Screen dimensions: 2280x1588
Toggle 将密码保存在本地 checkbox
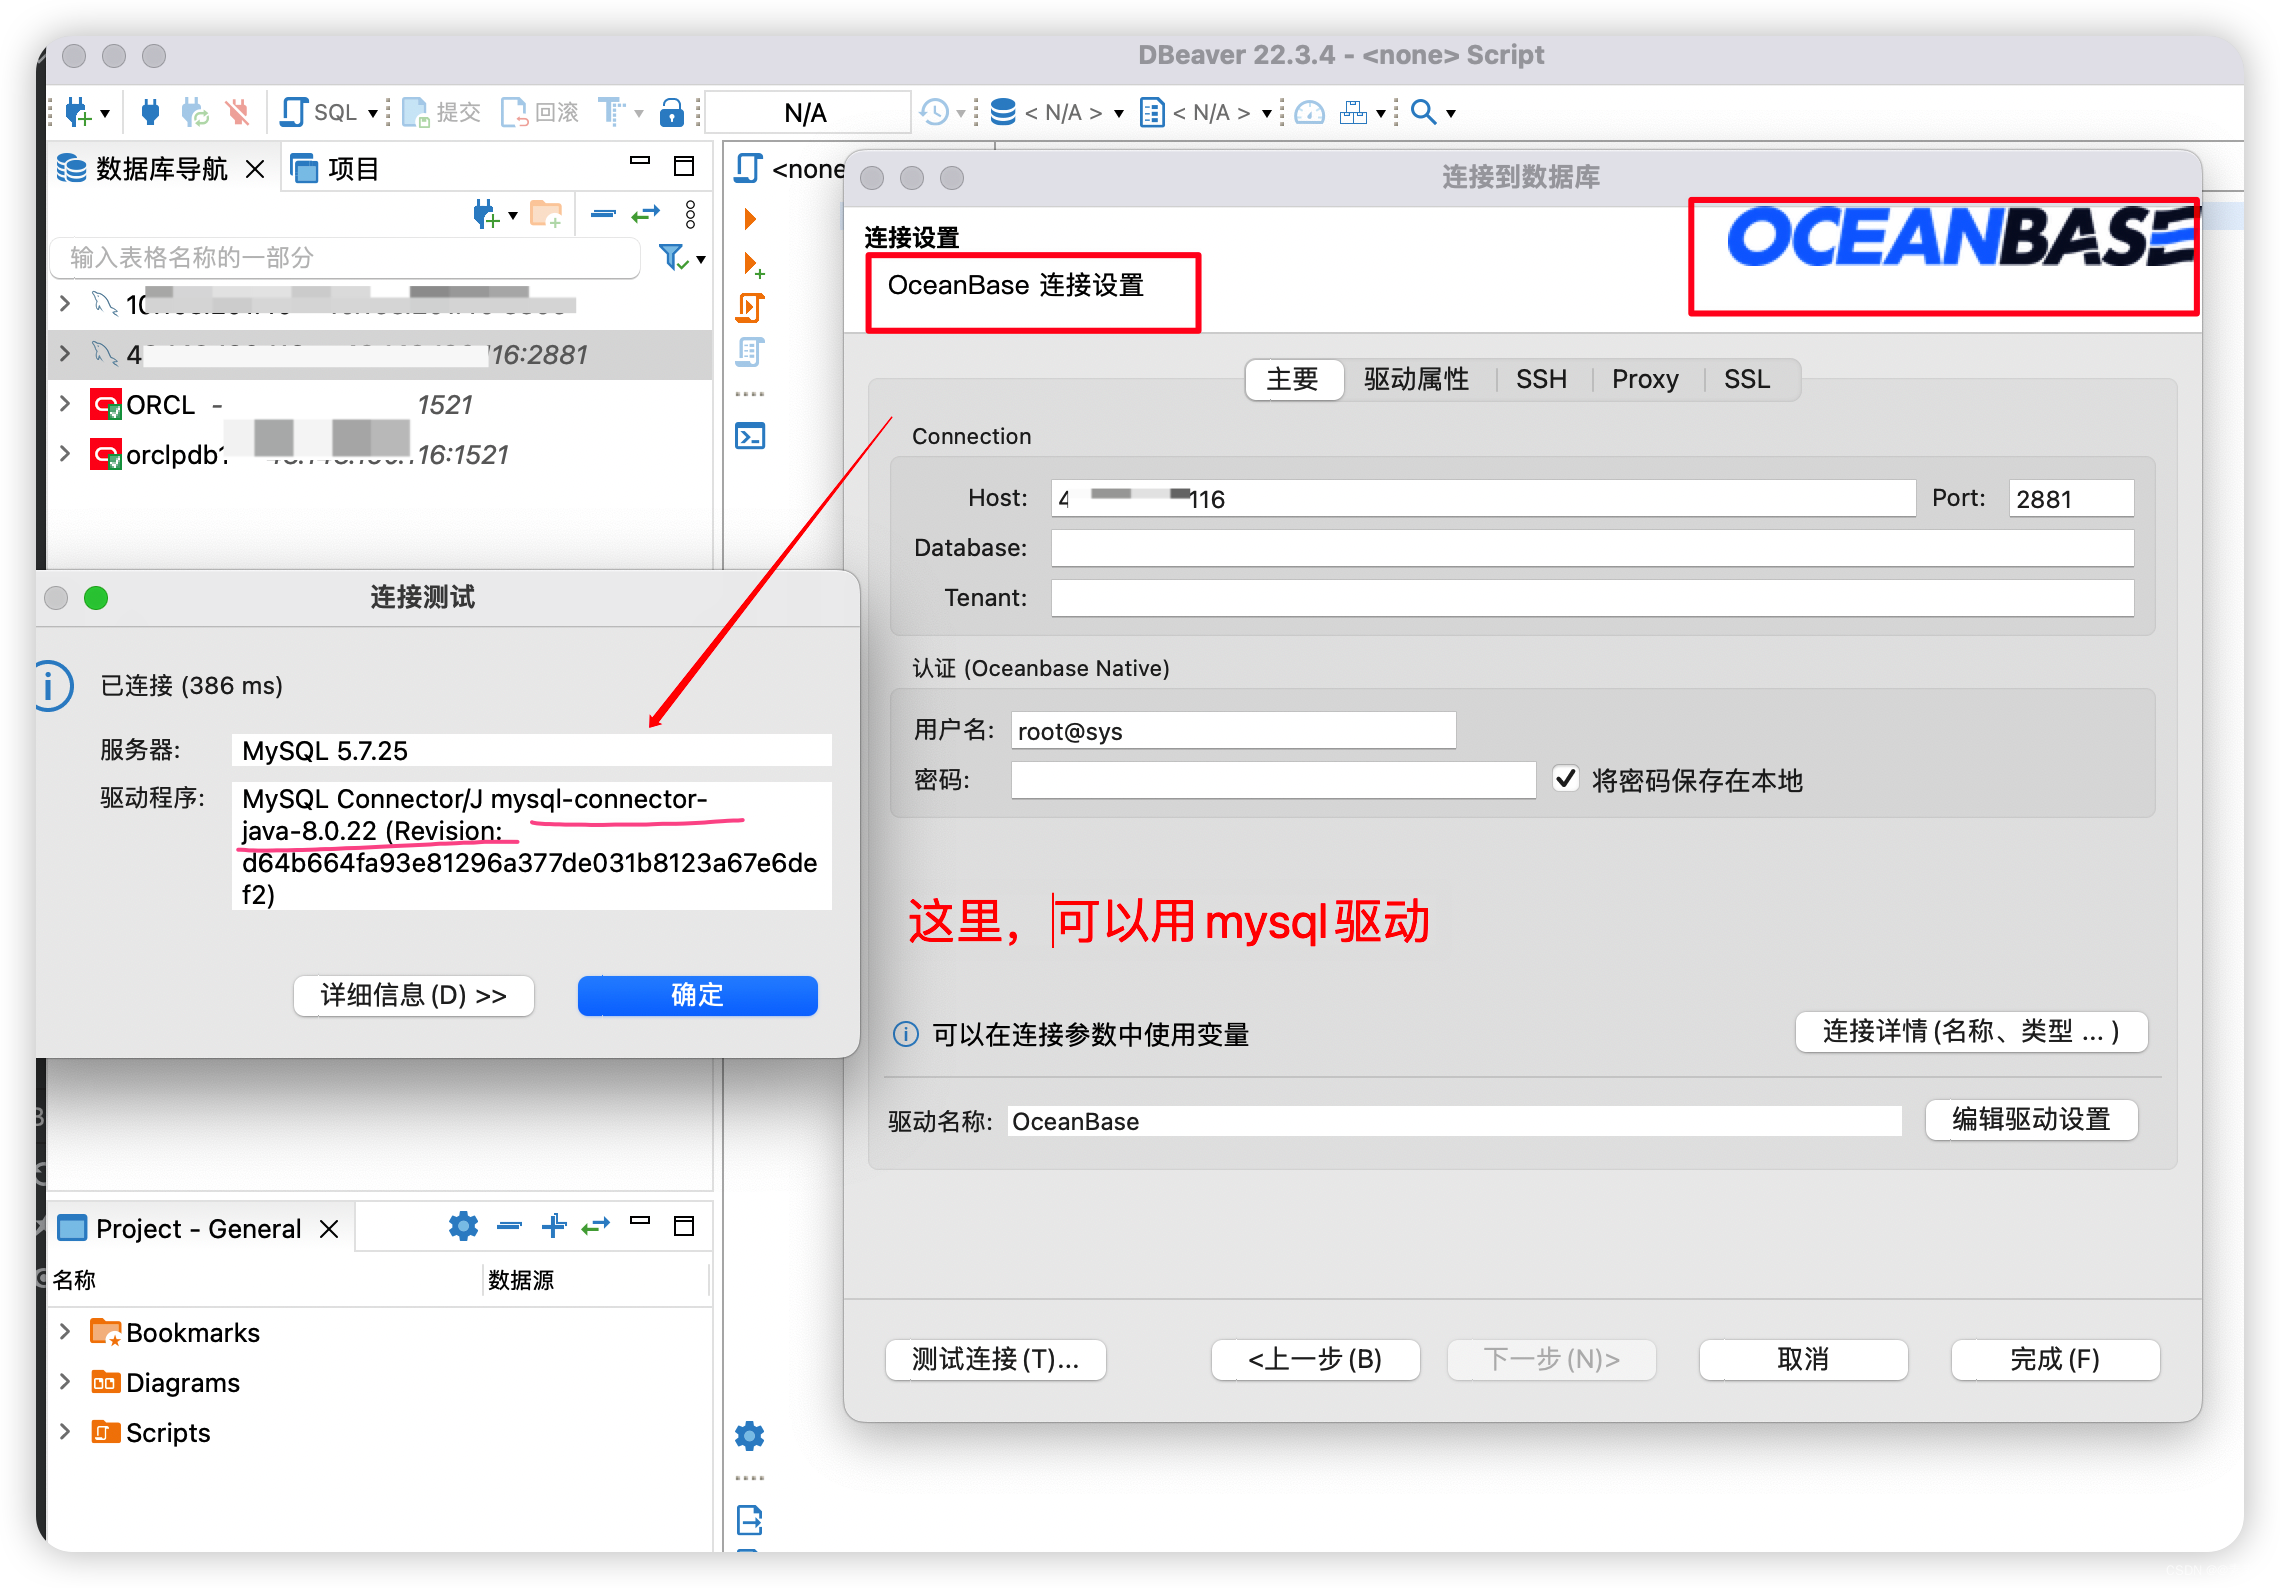click(1566, 779)
